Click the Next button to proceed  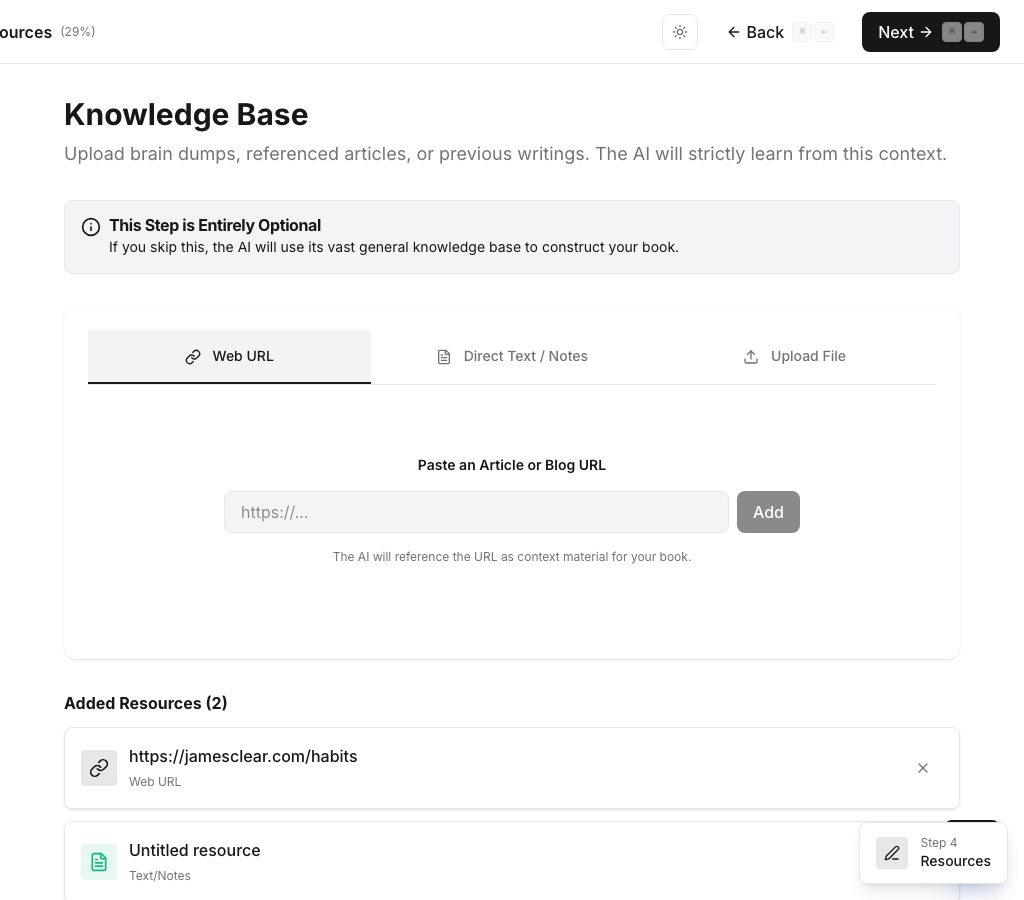[896, 32]
